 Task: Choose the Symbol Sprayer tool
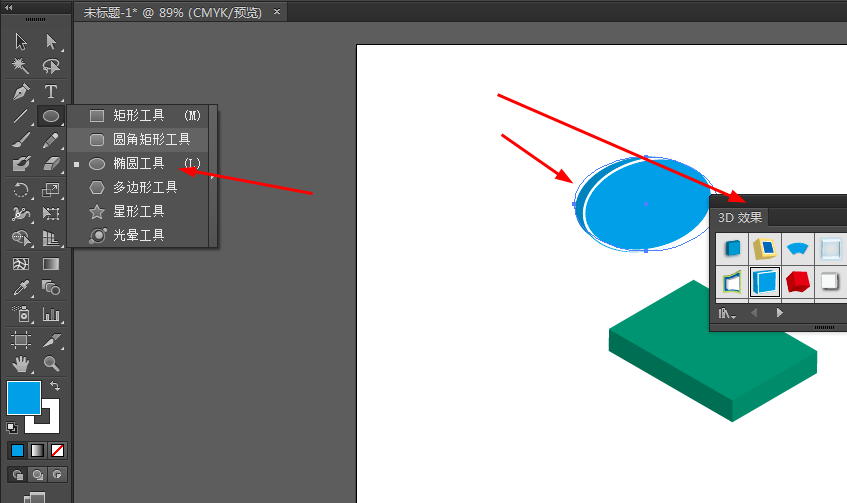click(21, 313)
